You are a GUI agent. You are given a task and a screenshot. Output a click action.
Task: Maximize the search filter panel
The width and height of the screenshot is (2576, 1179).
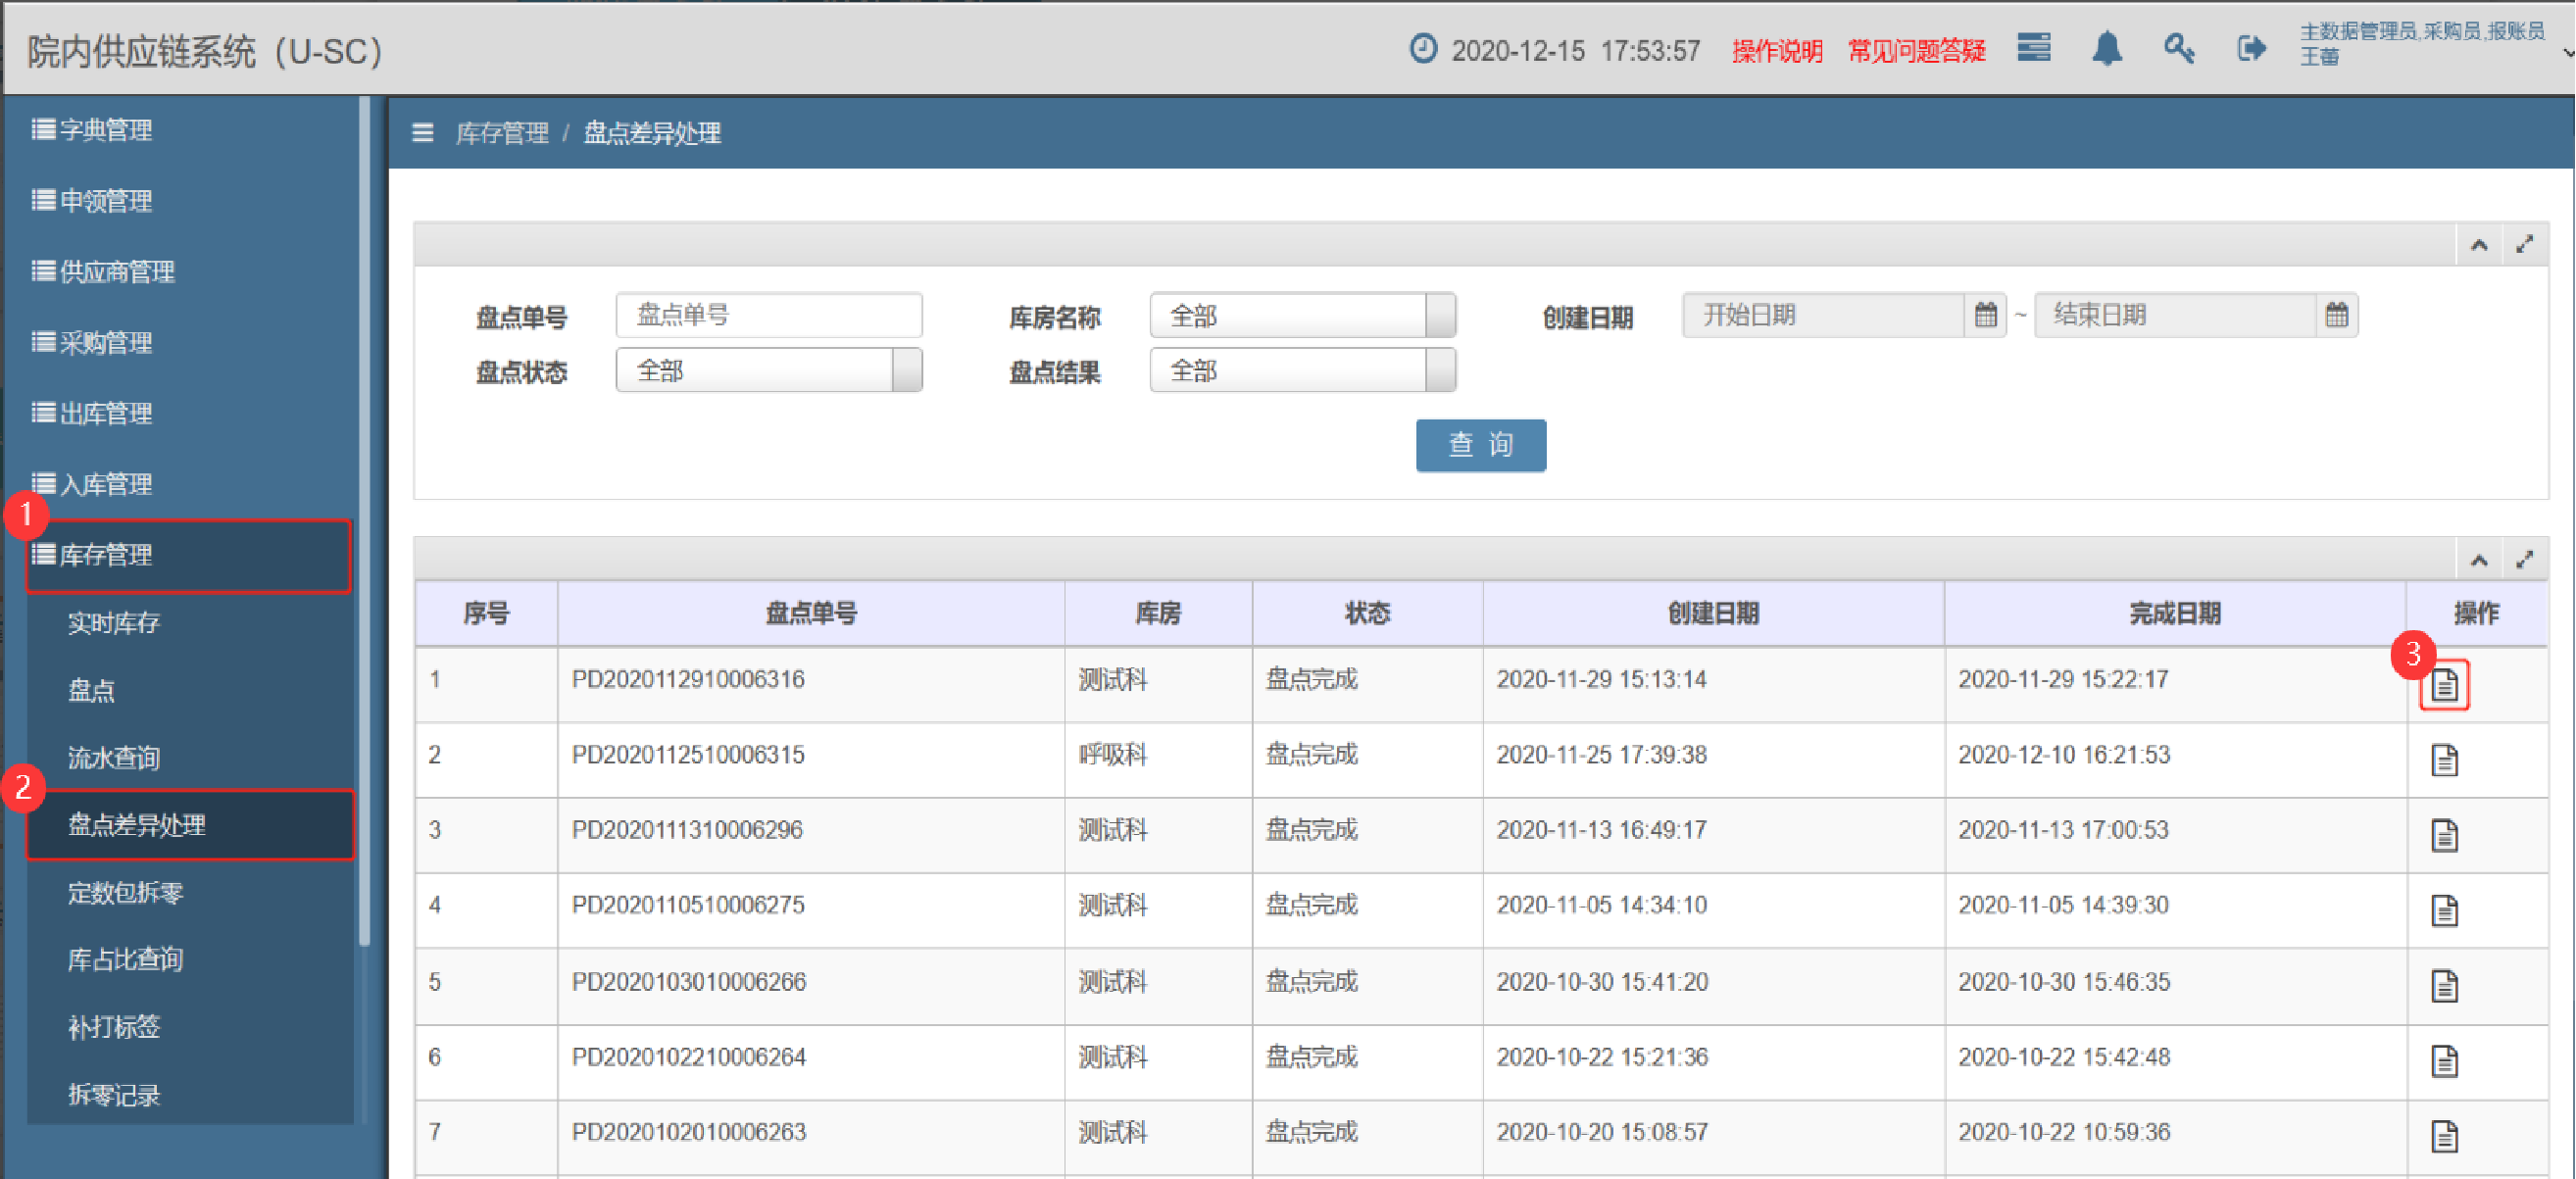(2524, 245)
